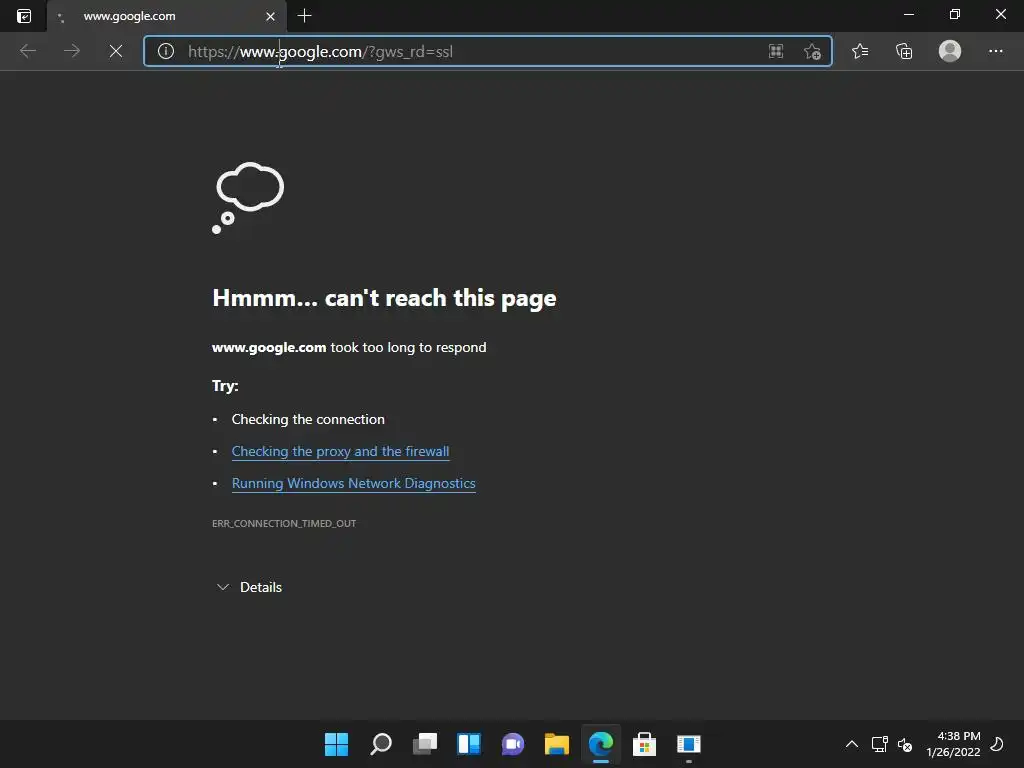
Task: Open the user profile avatar
Action: [950, 51]
